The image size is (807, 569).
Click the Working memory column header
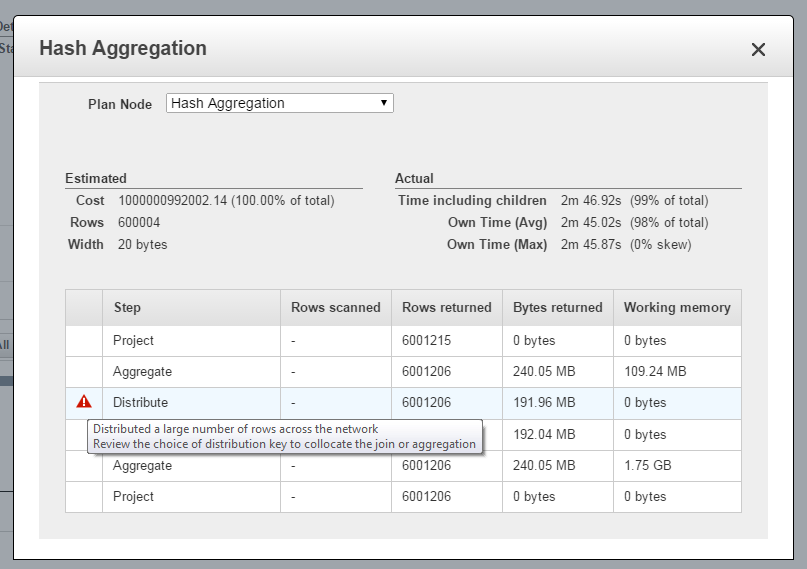pos(676,308)
